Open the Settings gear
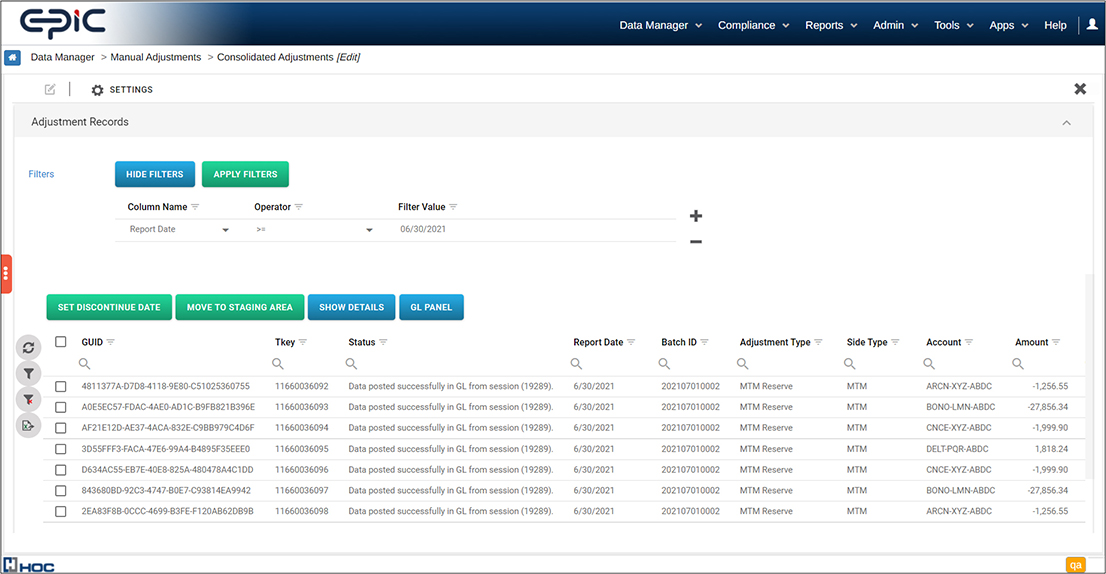This screenshot has height=574, width=1106. 97,90
